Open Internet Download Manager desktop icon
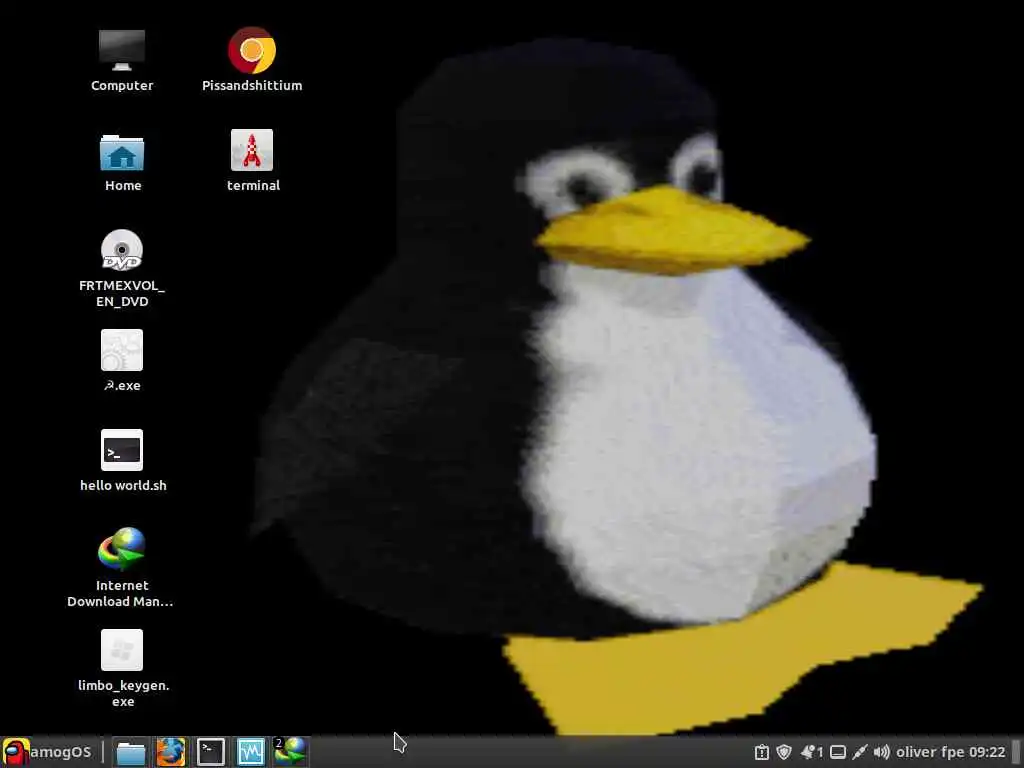Image resolution: width=1024 pixels, height=768 pixels. (122, 549)
